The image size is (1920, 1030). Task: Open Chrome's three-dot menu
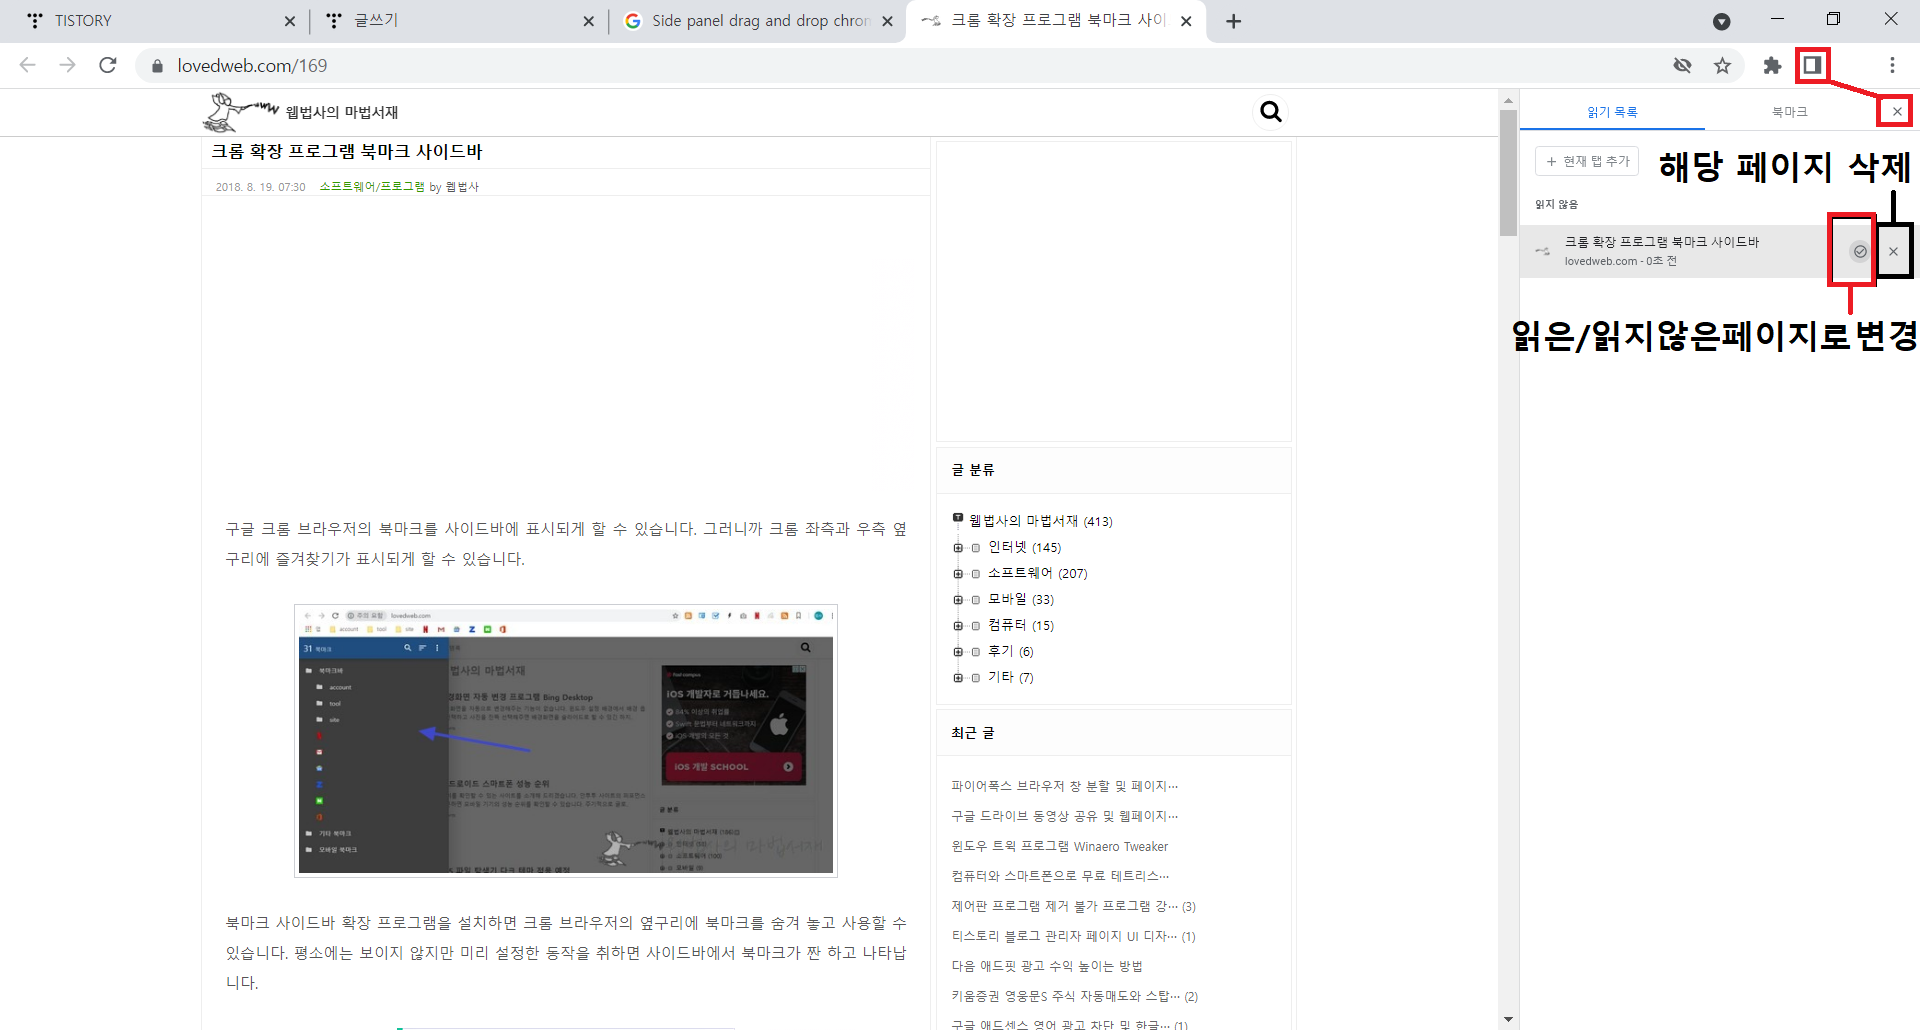coord(1892,65)
